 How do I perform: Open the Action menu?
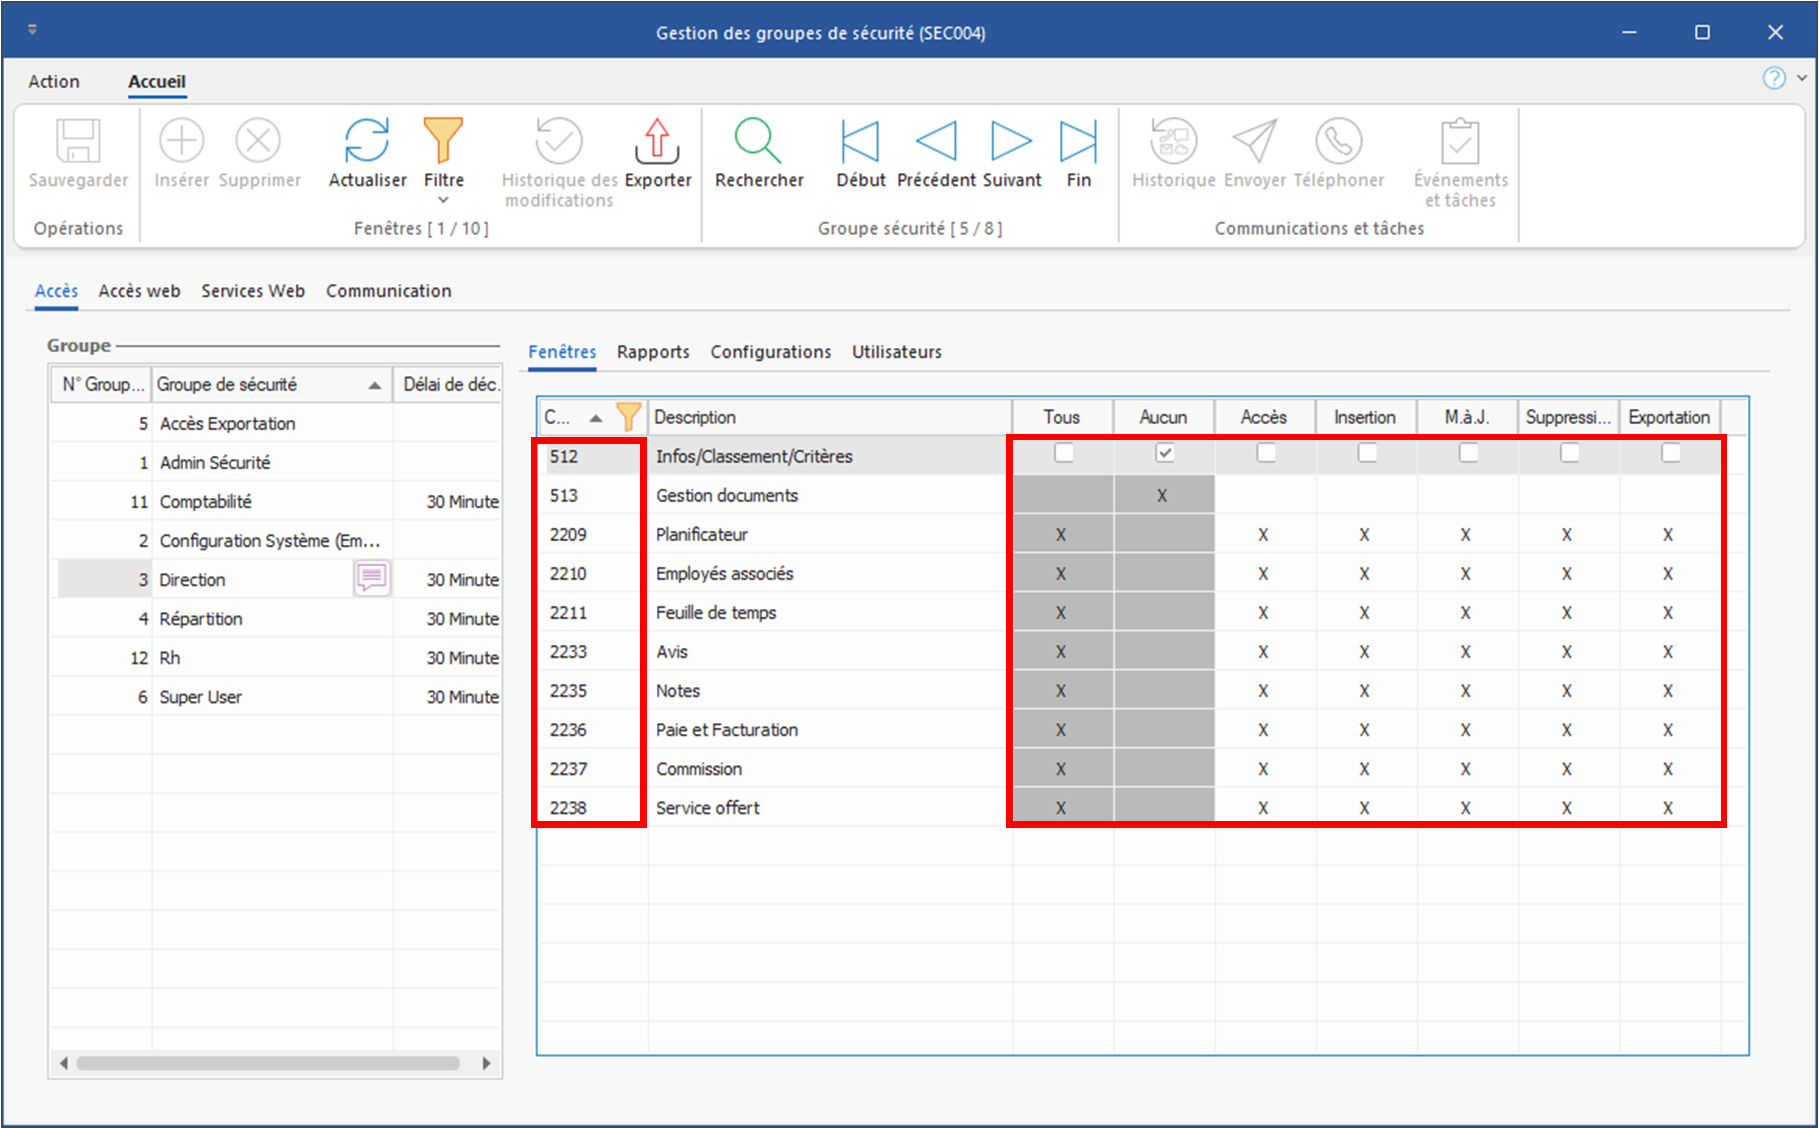pos(54,82)
